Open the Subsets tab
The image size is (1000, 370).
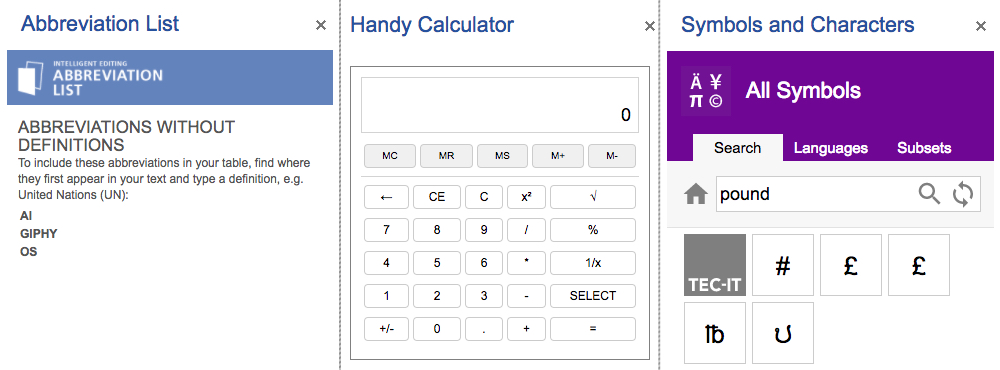point(924,148)
